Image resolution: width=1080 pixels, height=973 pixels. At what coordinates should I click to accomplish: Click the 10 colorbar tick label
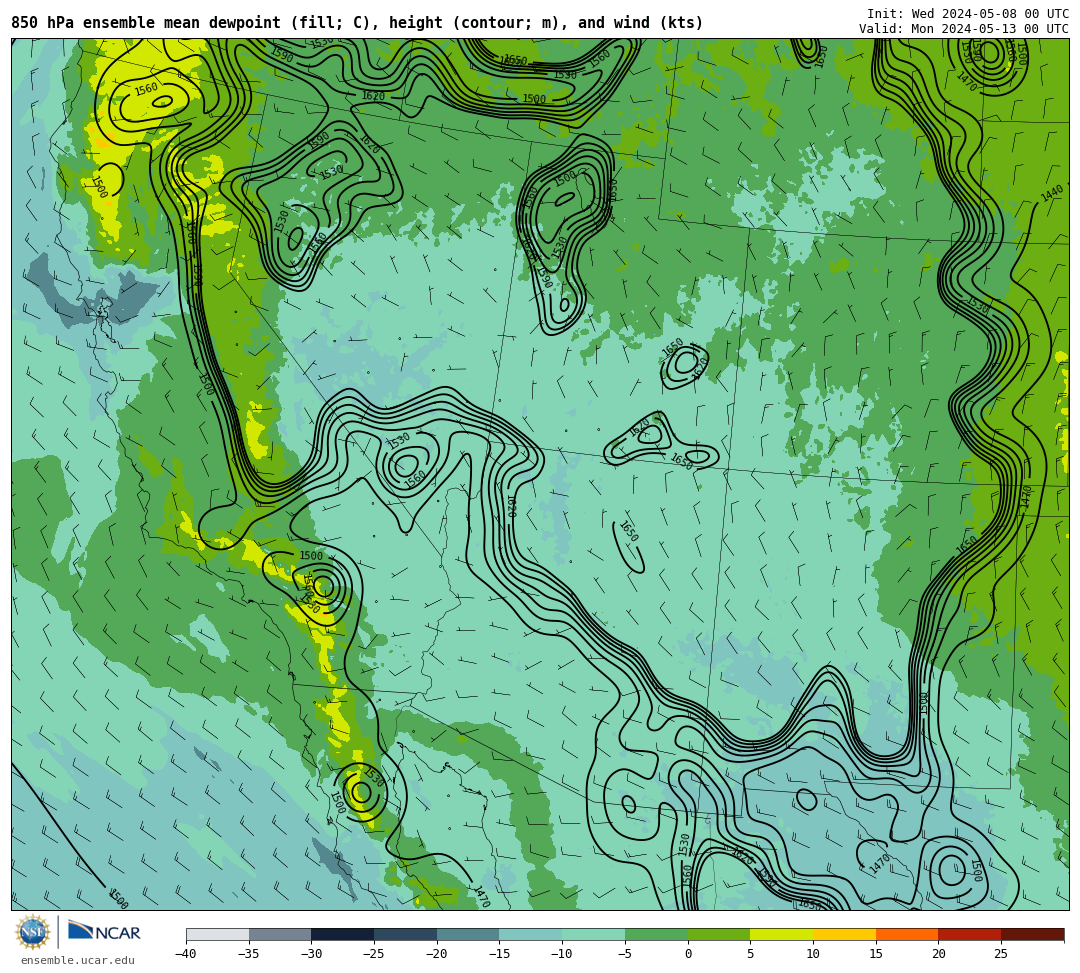pos(813,954)
